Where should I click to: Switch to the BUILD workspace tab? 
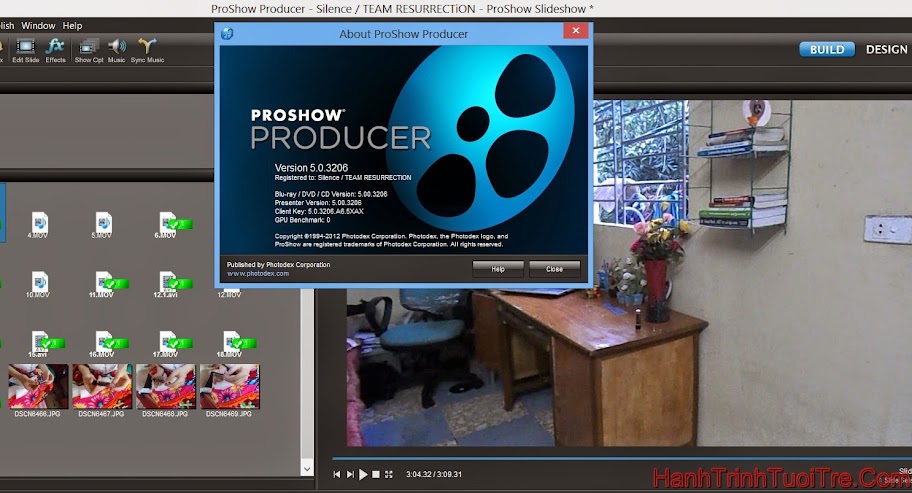coord(826,49)
